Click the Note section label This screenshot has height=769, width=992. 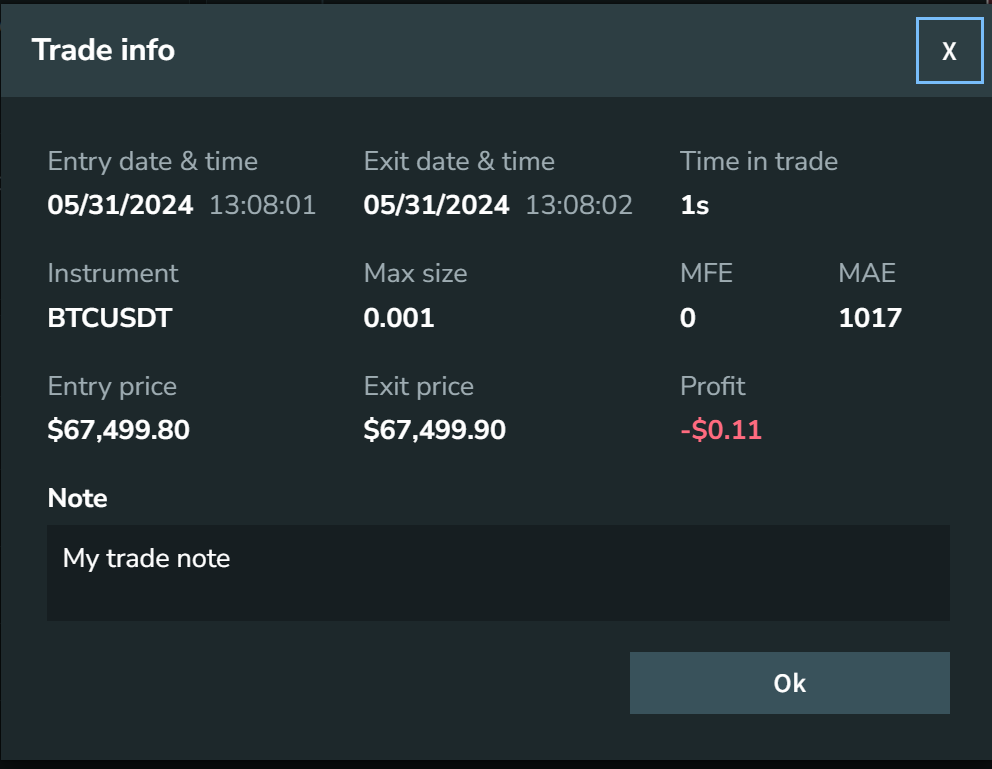77,497
